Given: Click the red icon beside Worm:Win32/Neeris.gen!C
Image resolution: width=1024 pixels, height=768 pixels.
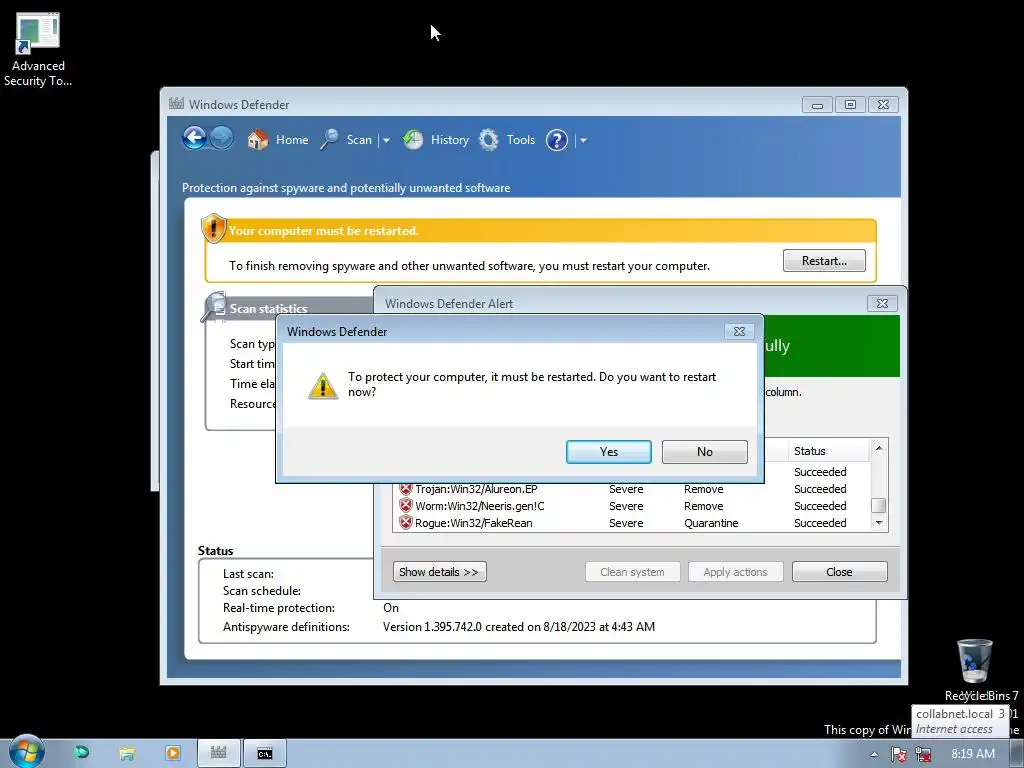Looking at the screenshot, I should 406,505.
